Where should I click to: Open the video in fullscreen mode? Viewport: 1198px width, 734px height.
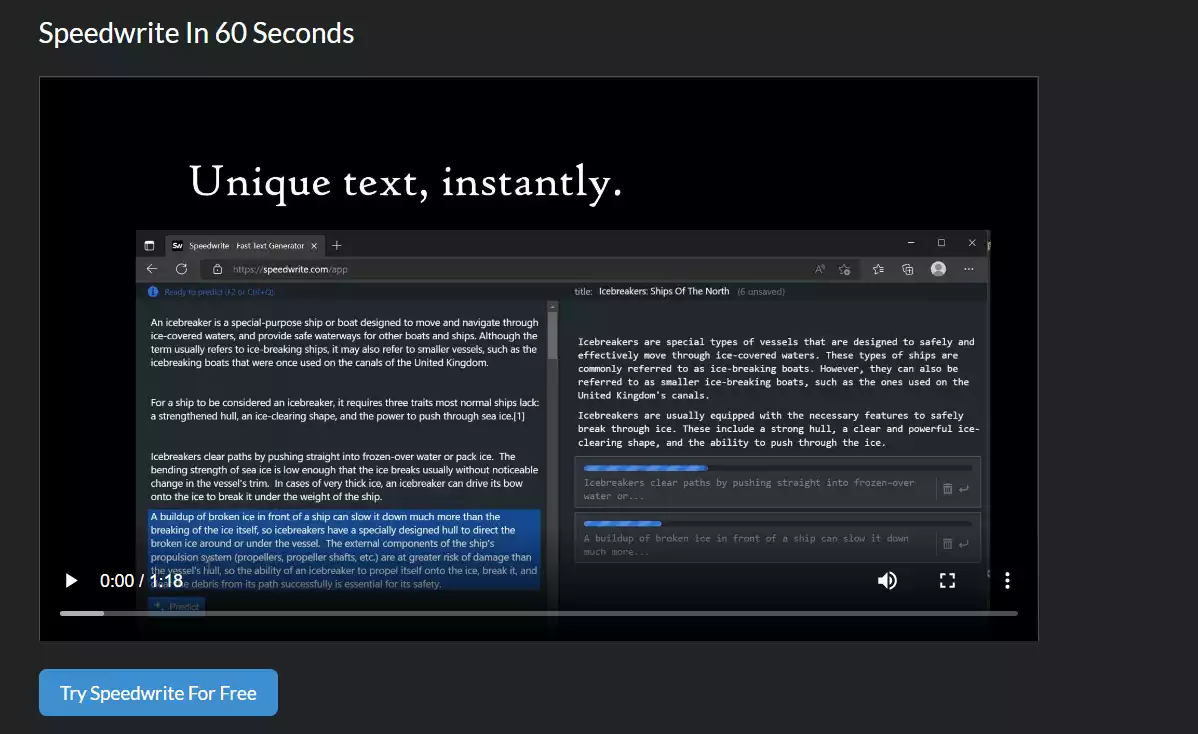coord(947,580)
